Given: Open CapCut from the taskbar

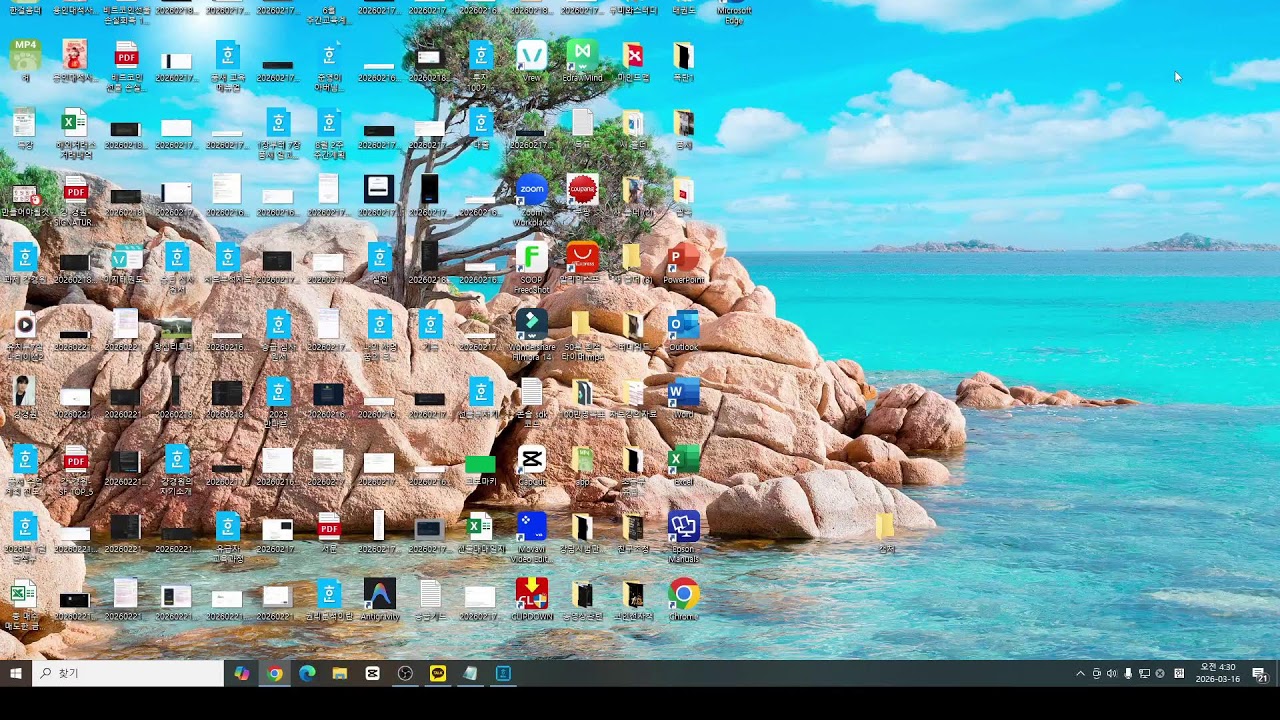Looking at the screenshot, I should point(373,673).
